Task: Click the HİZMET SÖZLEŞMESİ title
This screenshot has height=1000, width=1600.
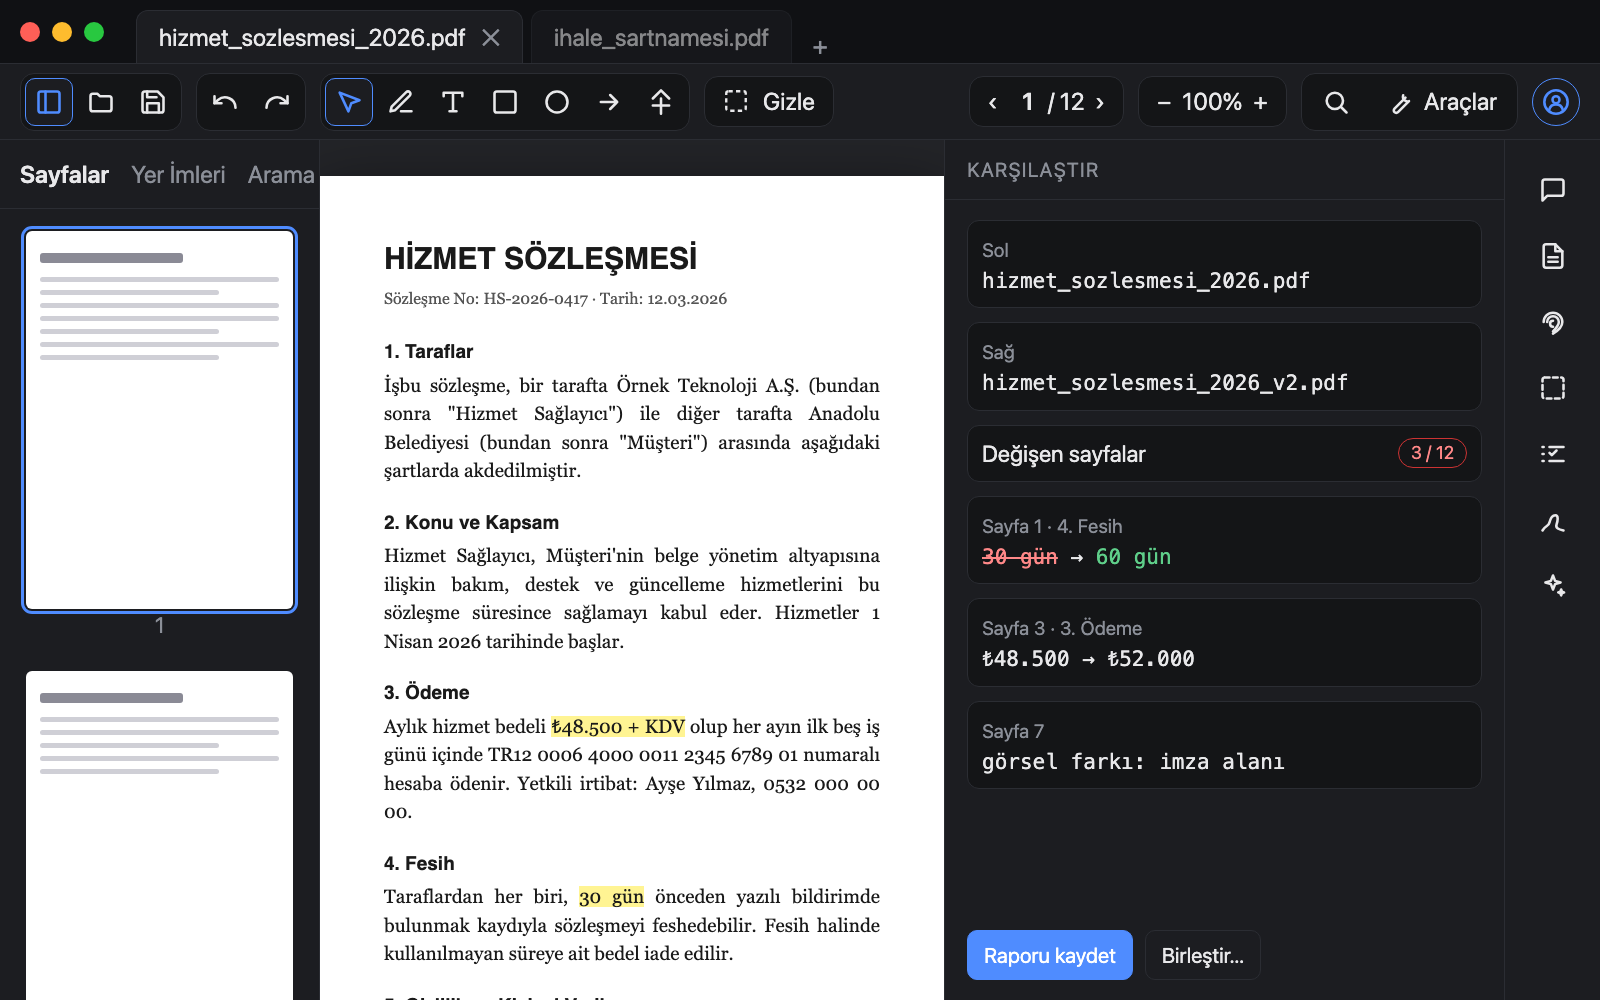Action: point(540,258)
